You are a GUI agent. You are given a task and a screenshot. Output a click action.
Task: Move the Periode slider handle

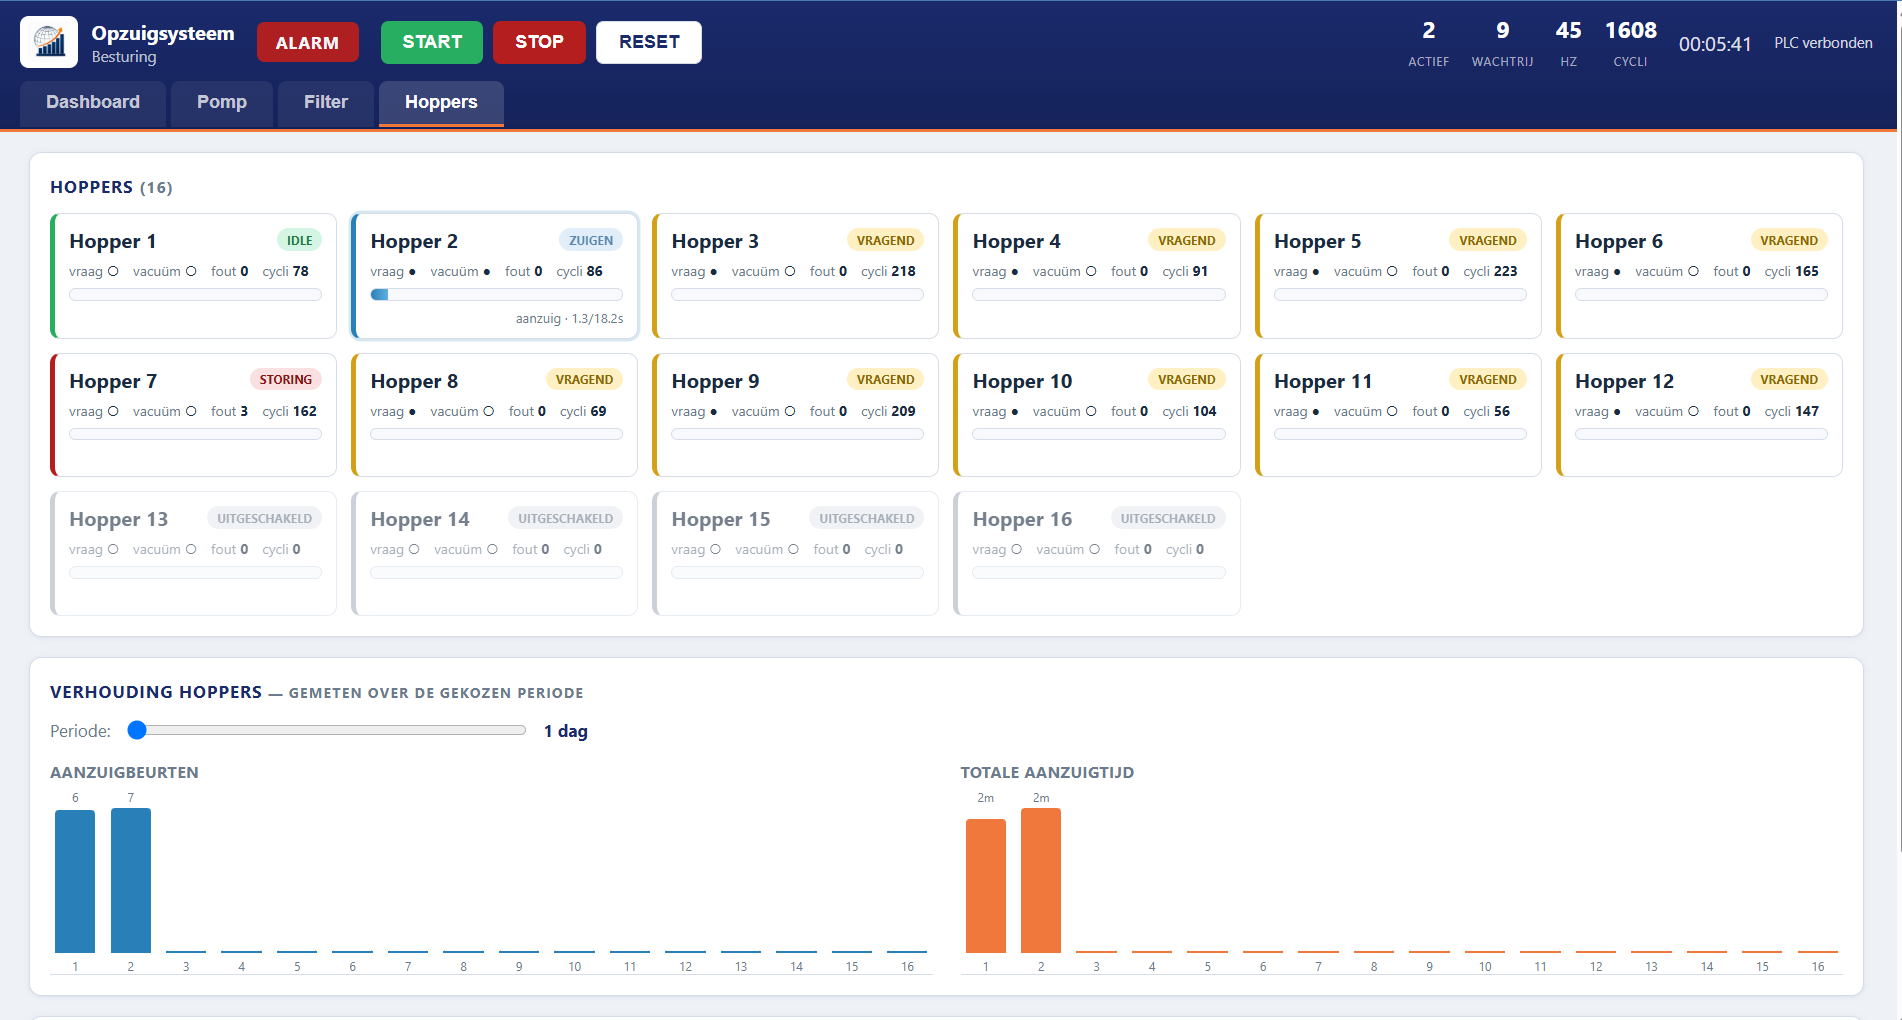[137, 730]
